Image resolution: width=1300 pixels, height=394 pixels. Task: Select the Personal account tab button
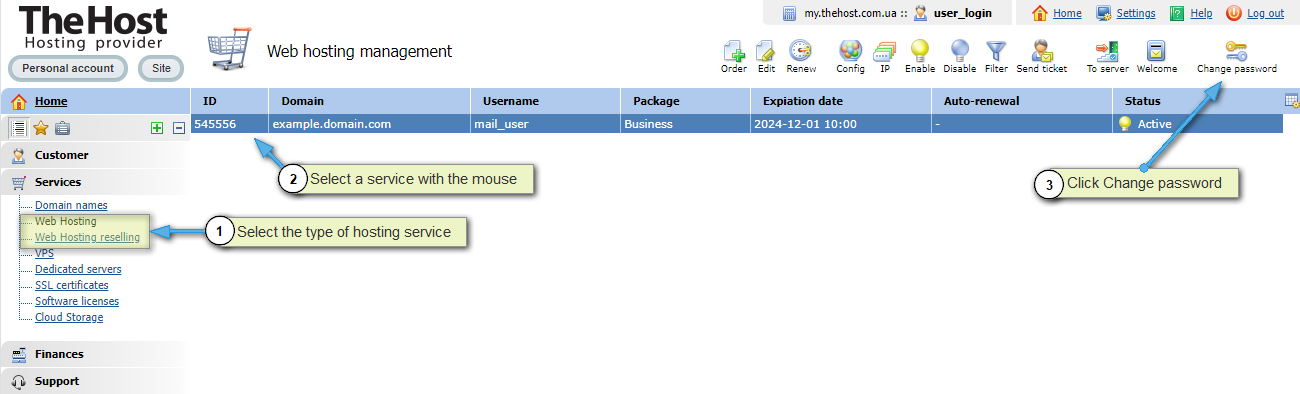point(68,68)
